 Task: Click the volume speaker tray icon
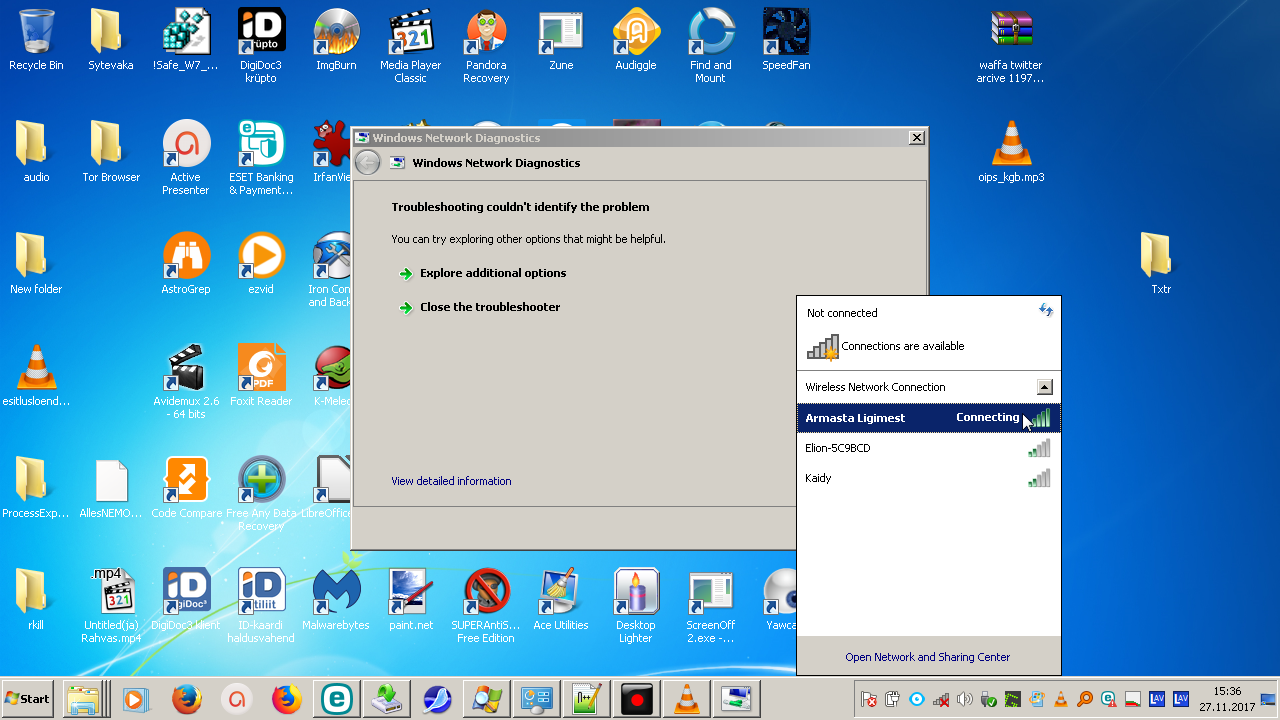[964, 699]
